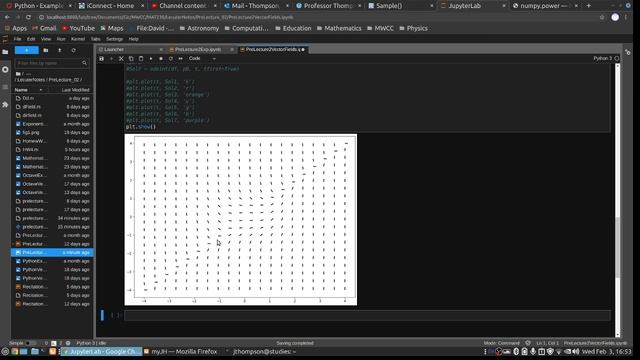
Task: Copy selected cell in notebook toolbar
Action: click(x=131, y=59)
